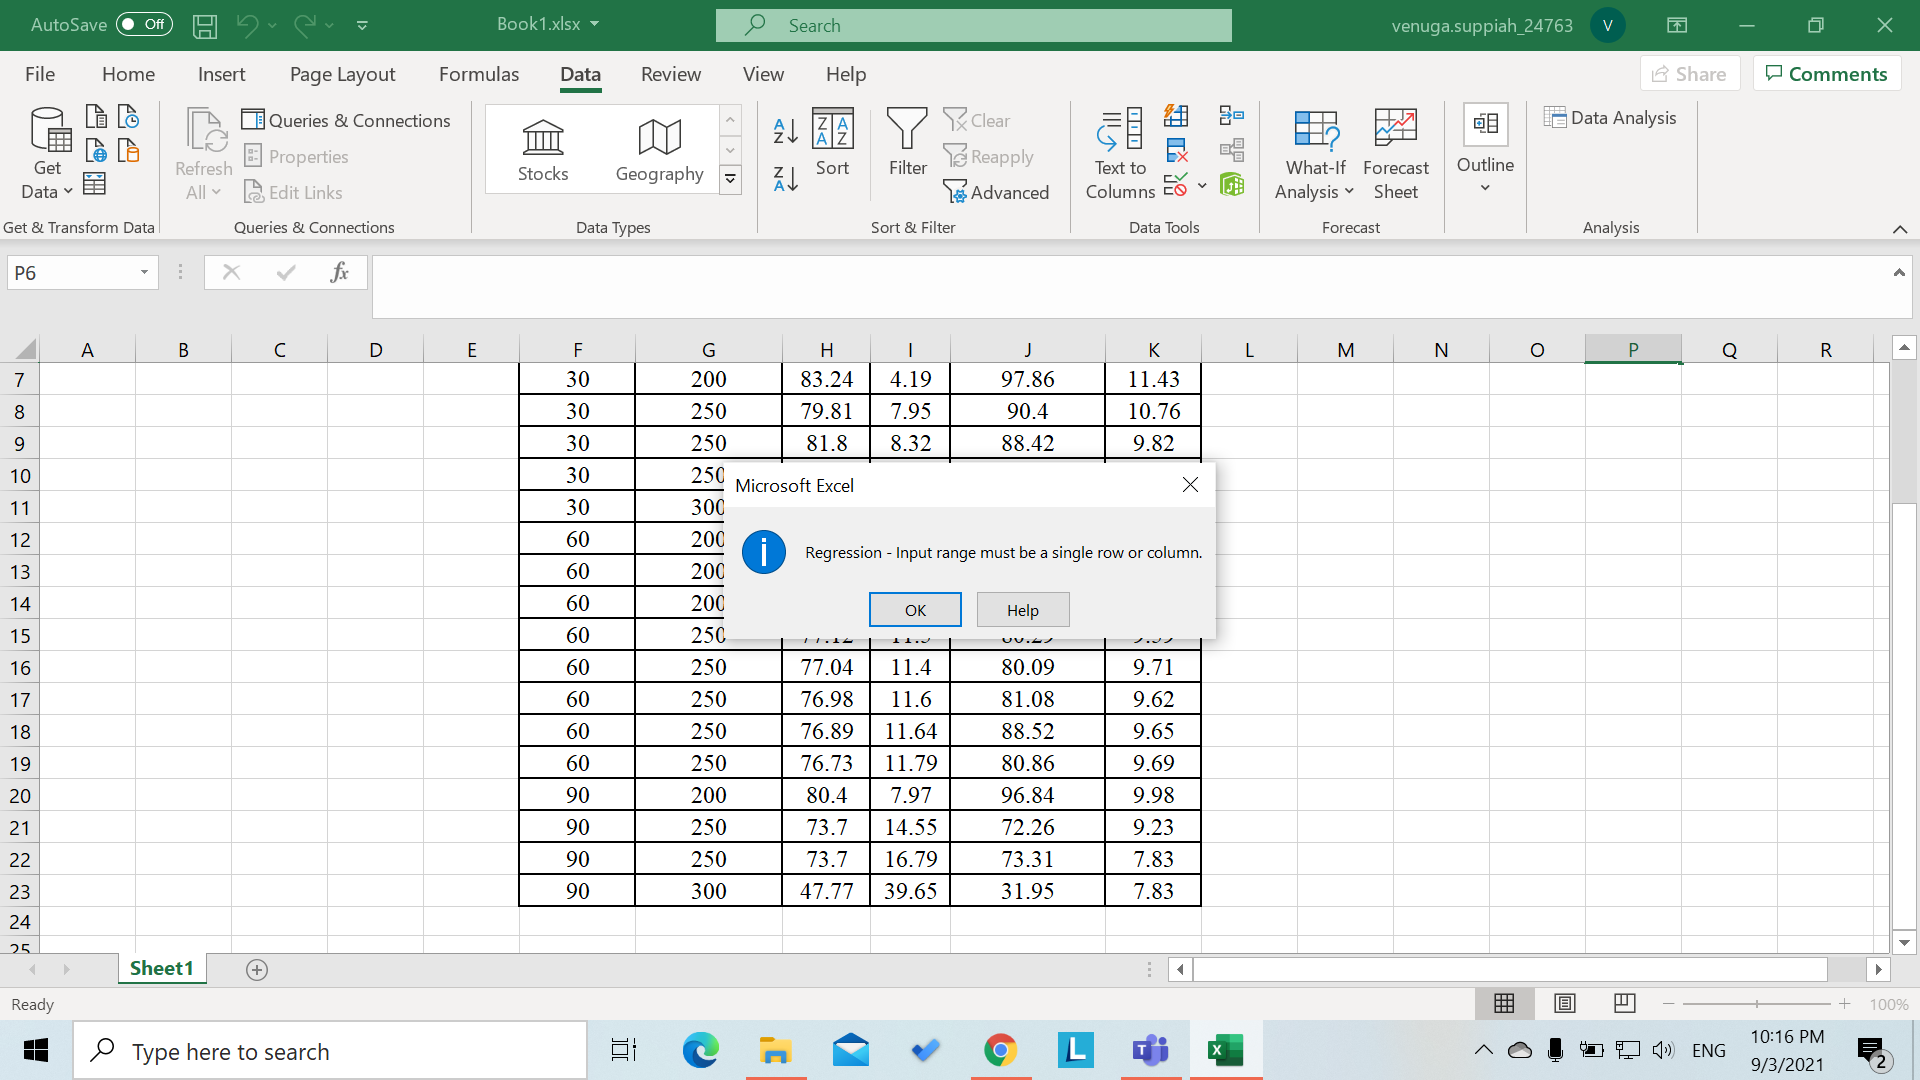Select the Geography data type
The height and width of the screenshot is (1080, 1920).
click(x=659, y=148)
